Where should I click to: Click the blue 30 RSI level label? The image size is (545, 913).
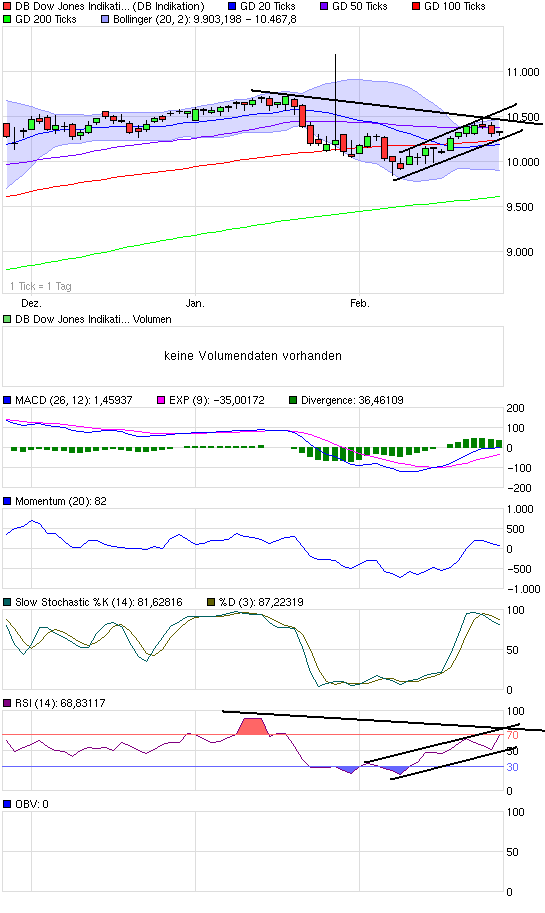coord(512,767)
